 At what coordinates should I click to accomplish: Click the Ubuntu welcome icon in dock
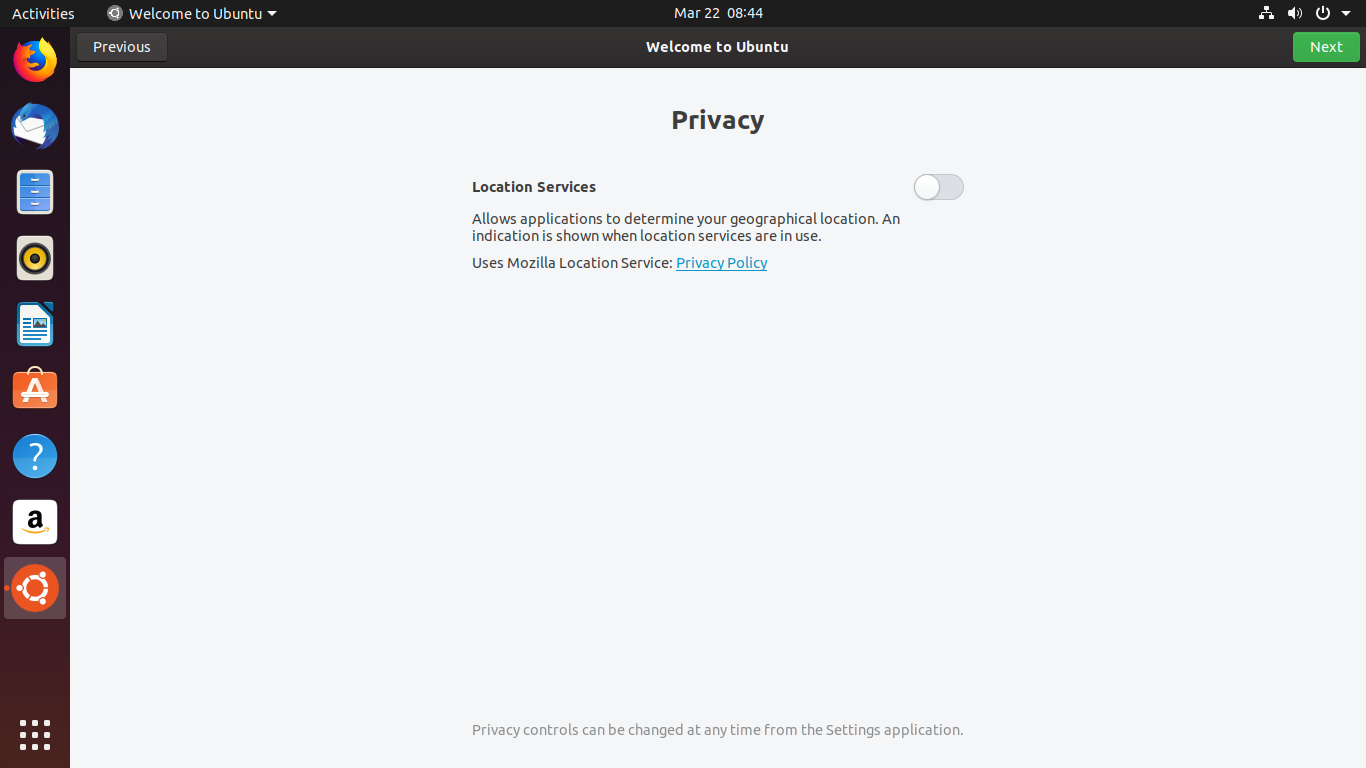(35, 588)
